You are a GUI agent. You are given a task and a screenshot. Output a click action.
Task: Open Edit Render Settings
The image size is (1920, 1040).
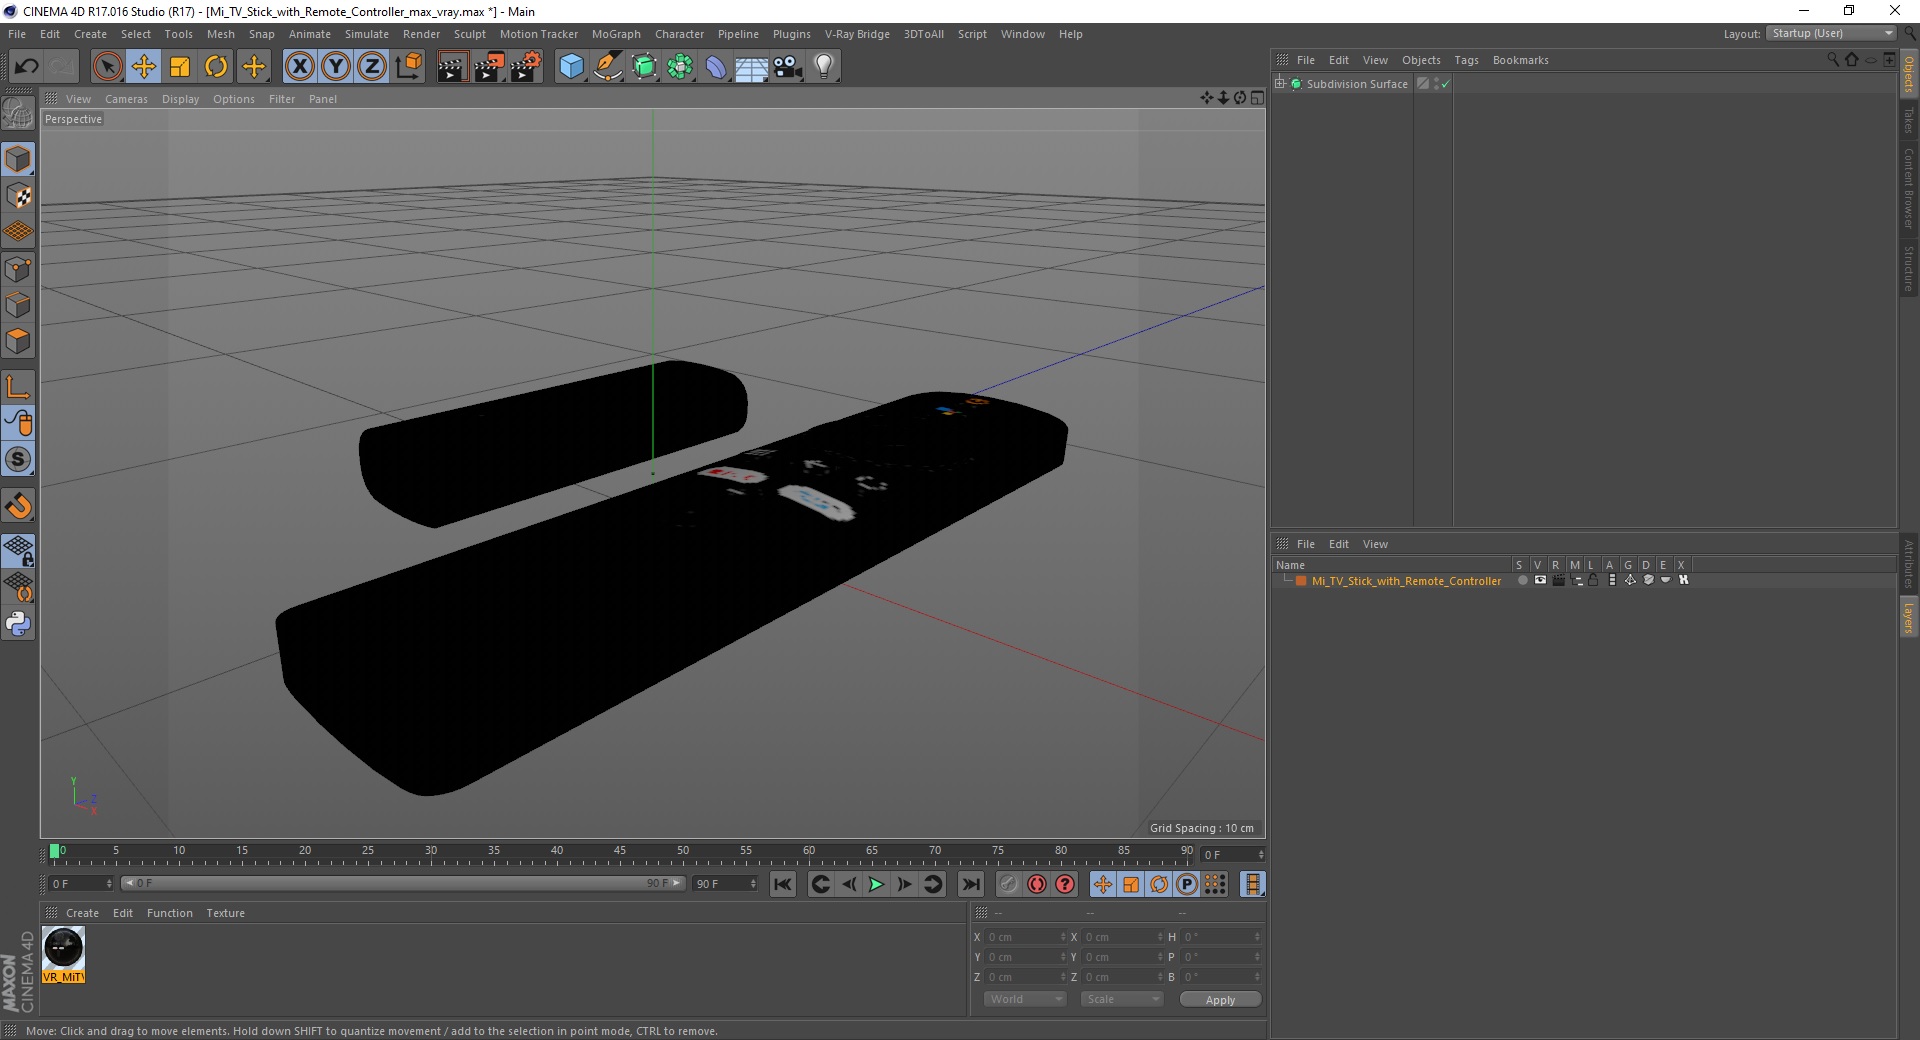click(x=526, y=67)
